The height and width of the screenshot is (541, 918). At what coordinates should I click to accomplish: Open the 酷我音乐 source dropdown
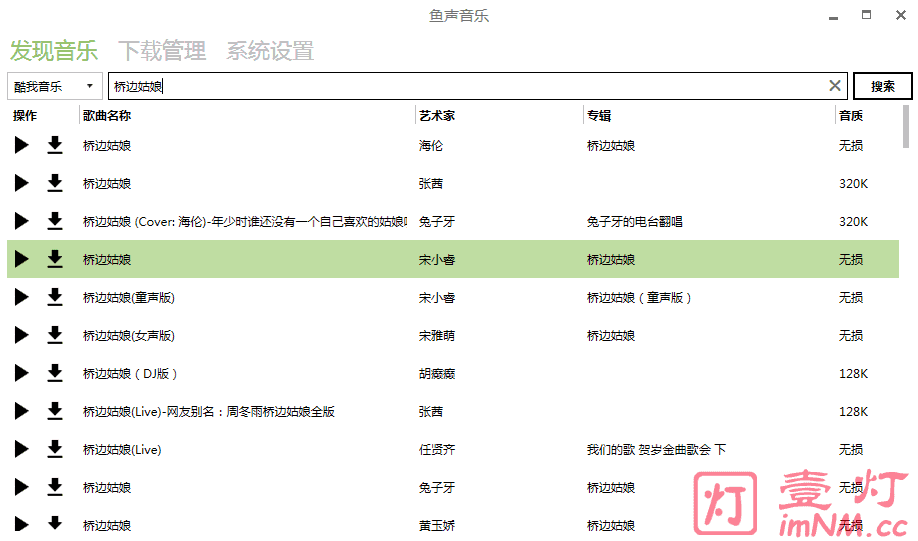click(x=54, y=86)
